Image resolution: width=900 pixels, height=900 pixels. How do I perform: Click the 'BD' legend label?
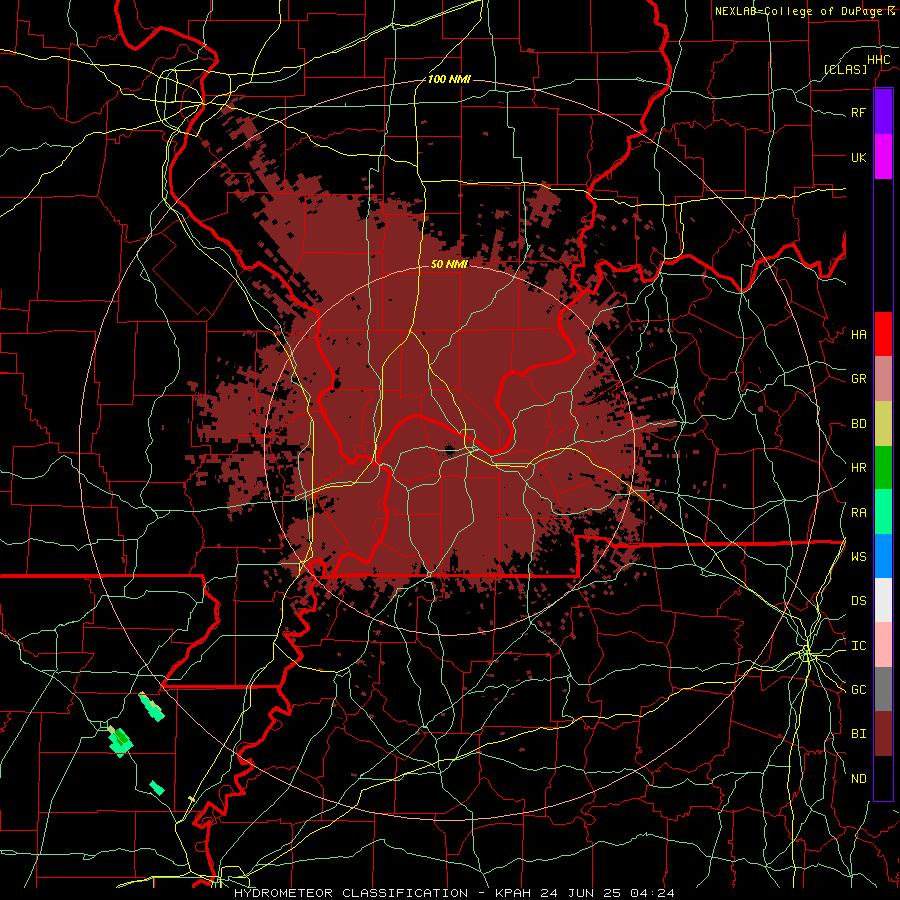pyautogui.click(x=859, y=424)
